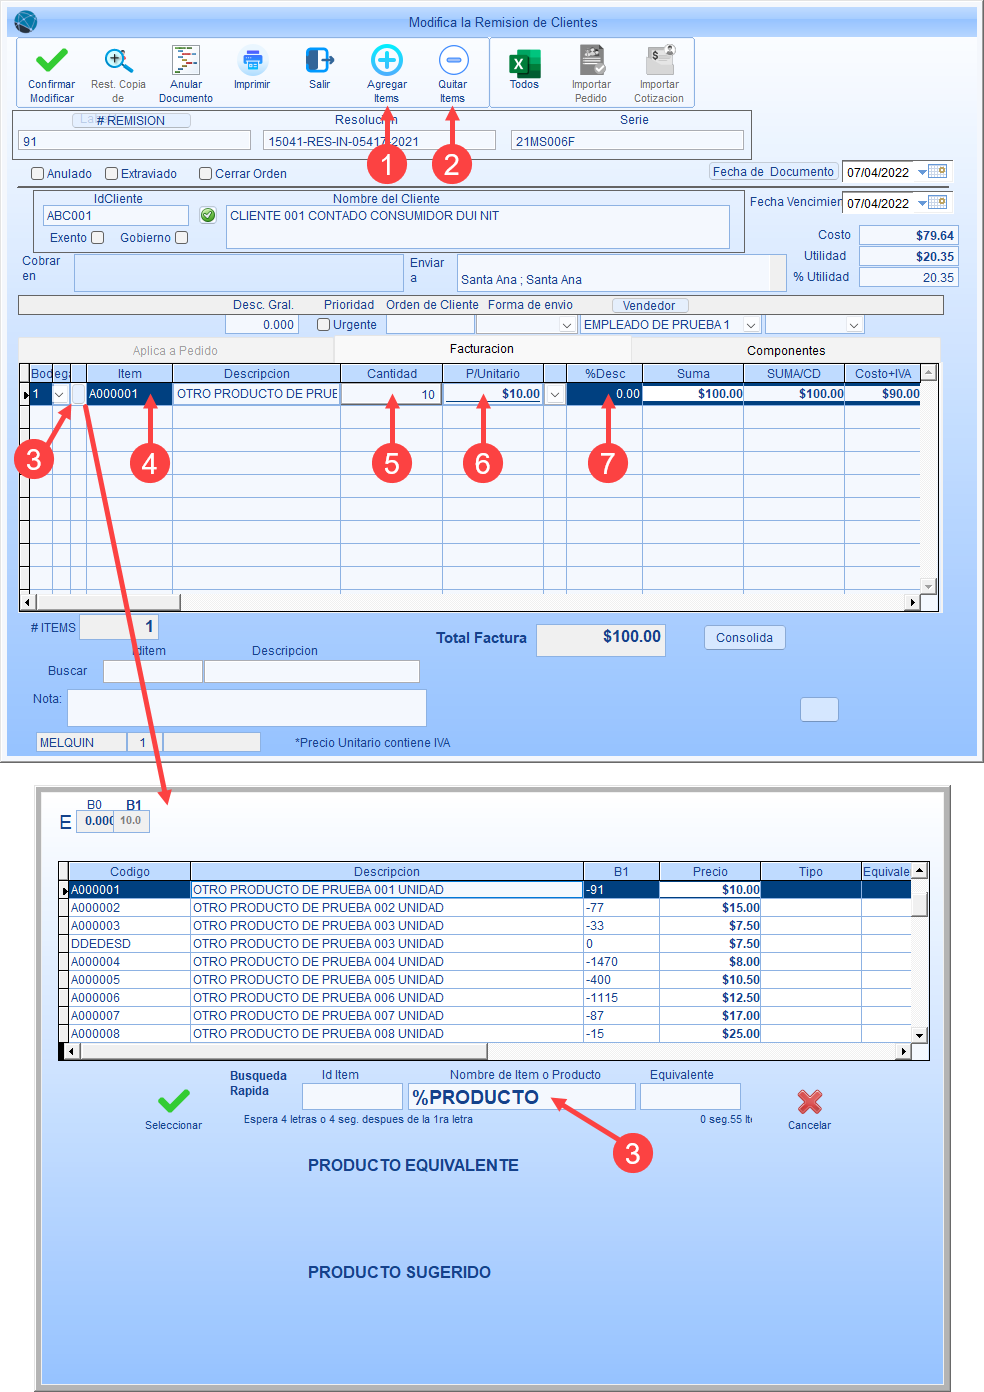The image size is (984, 1392).
Task: Click Importar Cotizacion icon
Action: click(660, 60)
